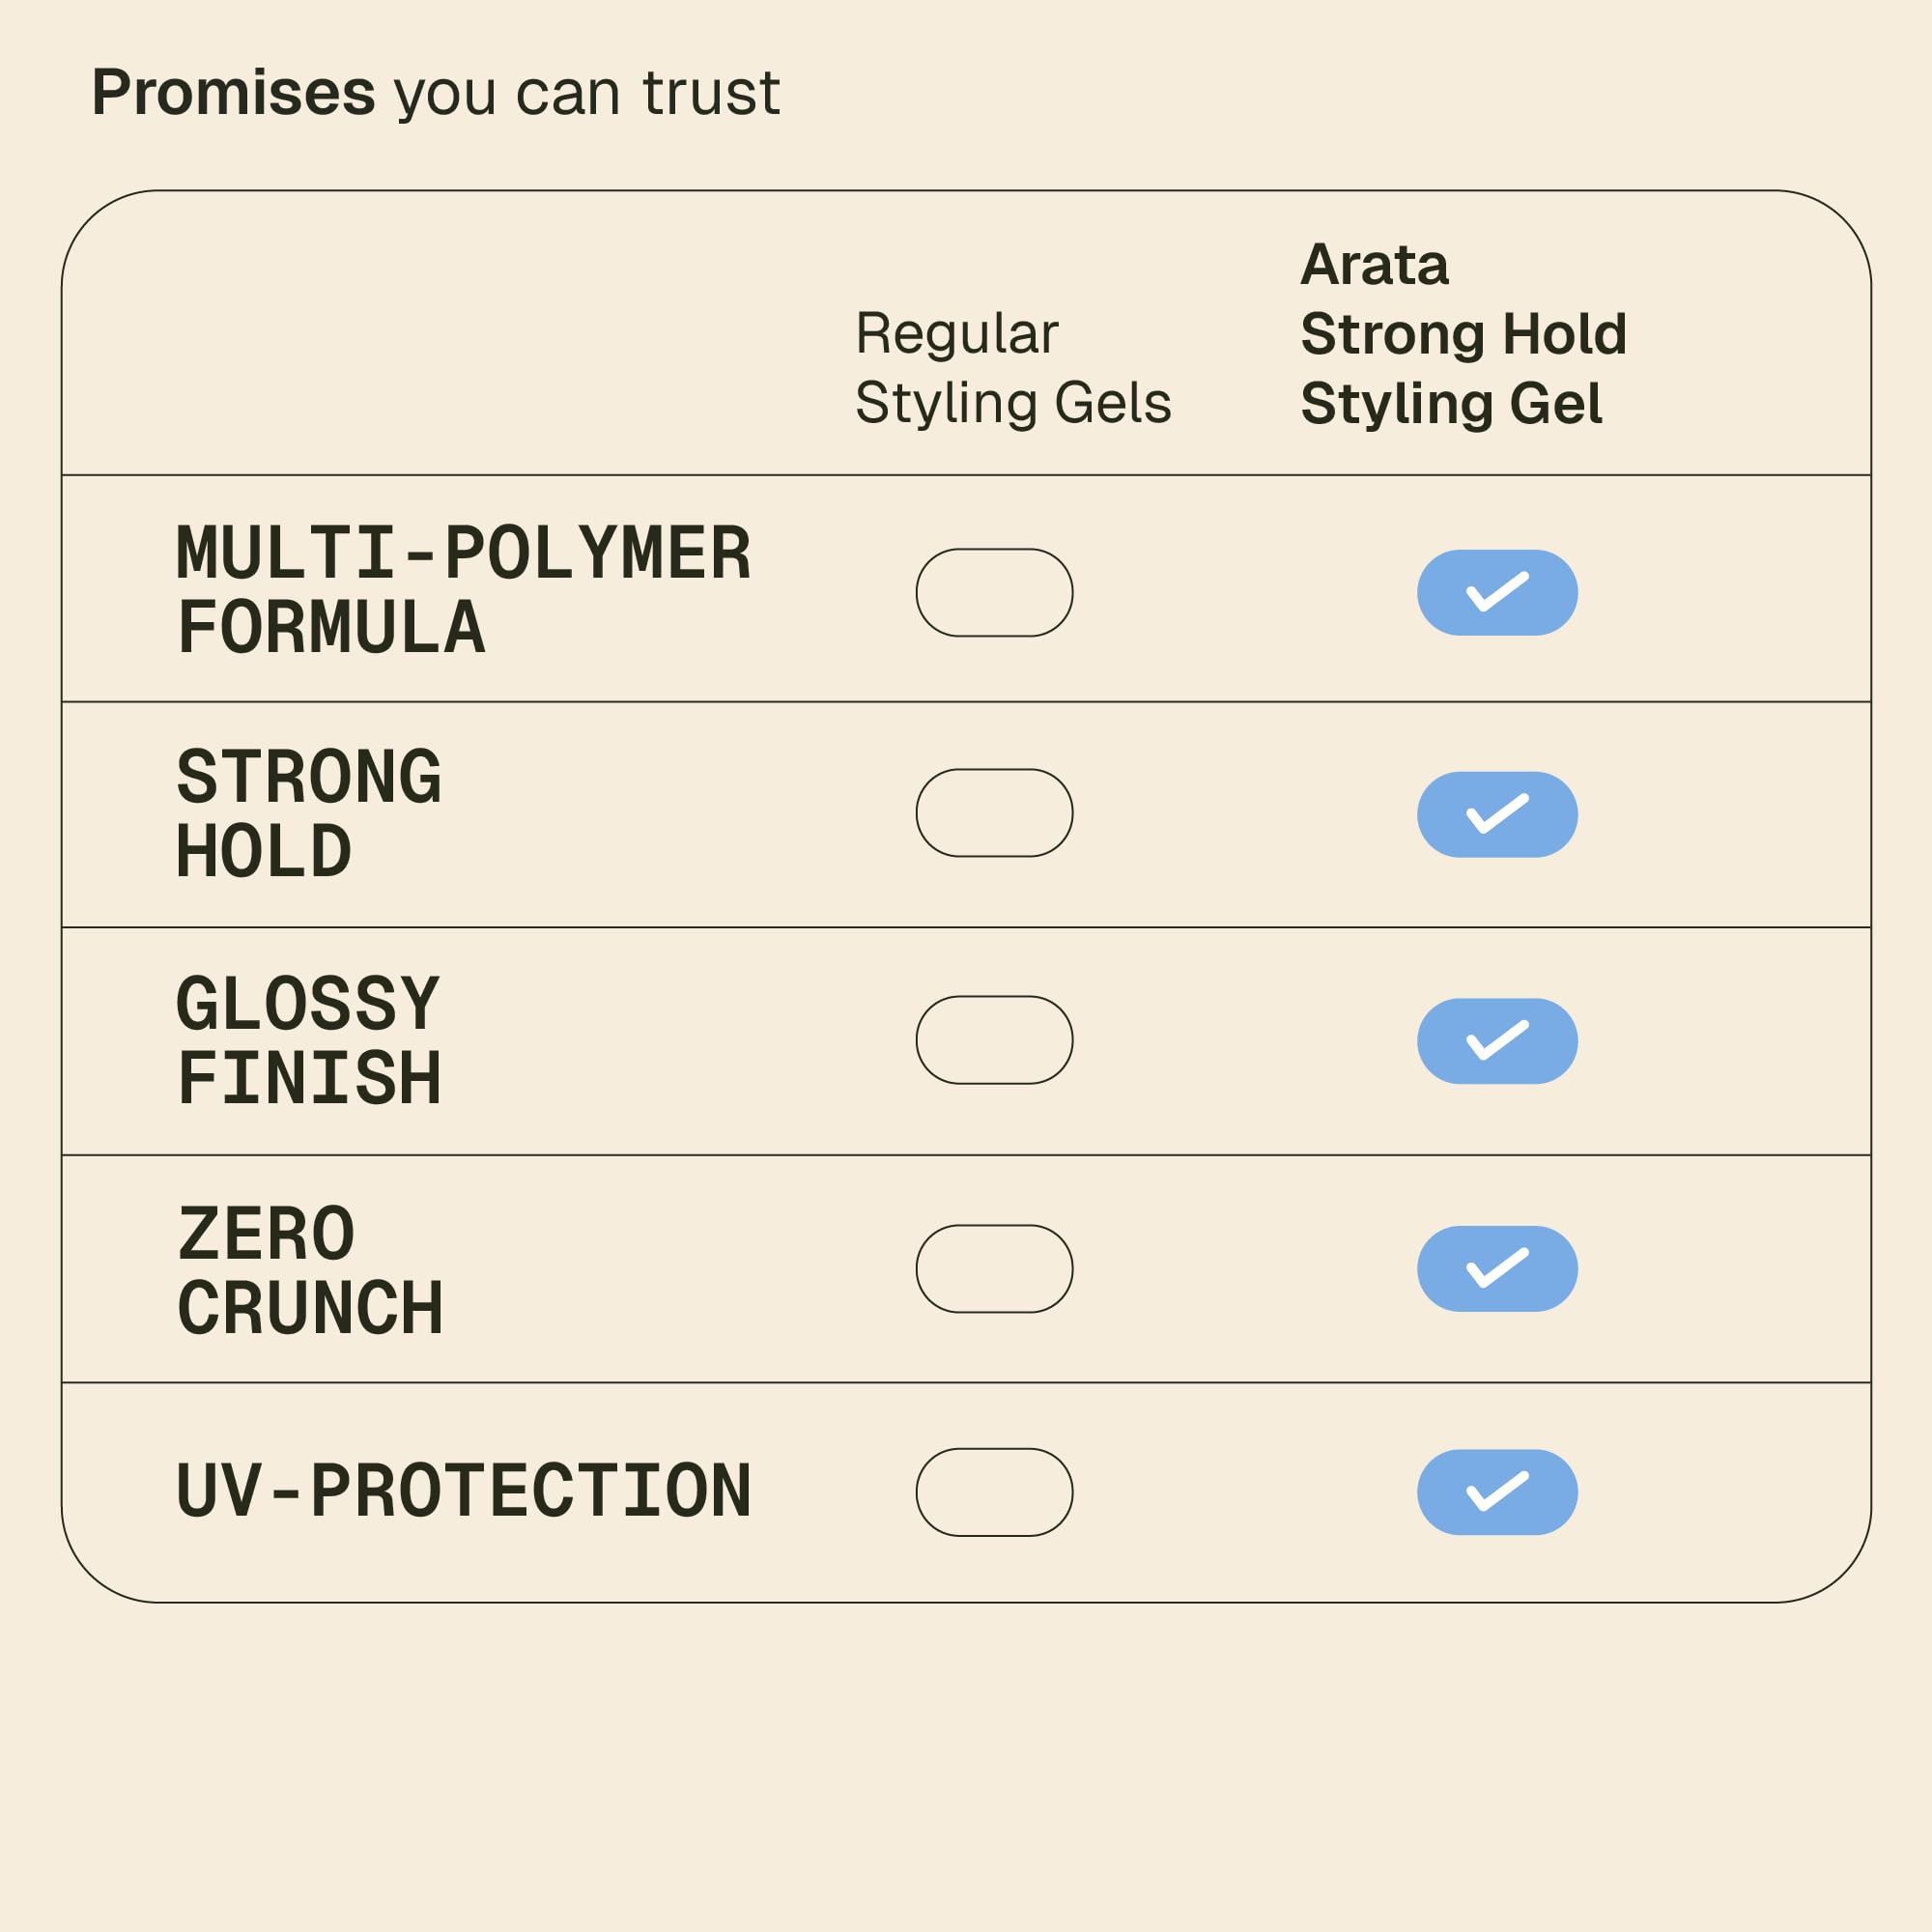1932x1932 pixels.
Task: Select the Strong Hold row label
Action: pyautogui.click(x=308, y=814)
